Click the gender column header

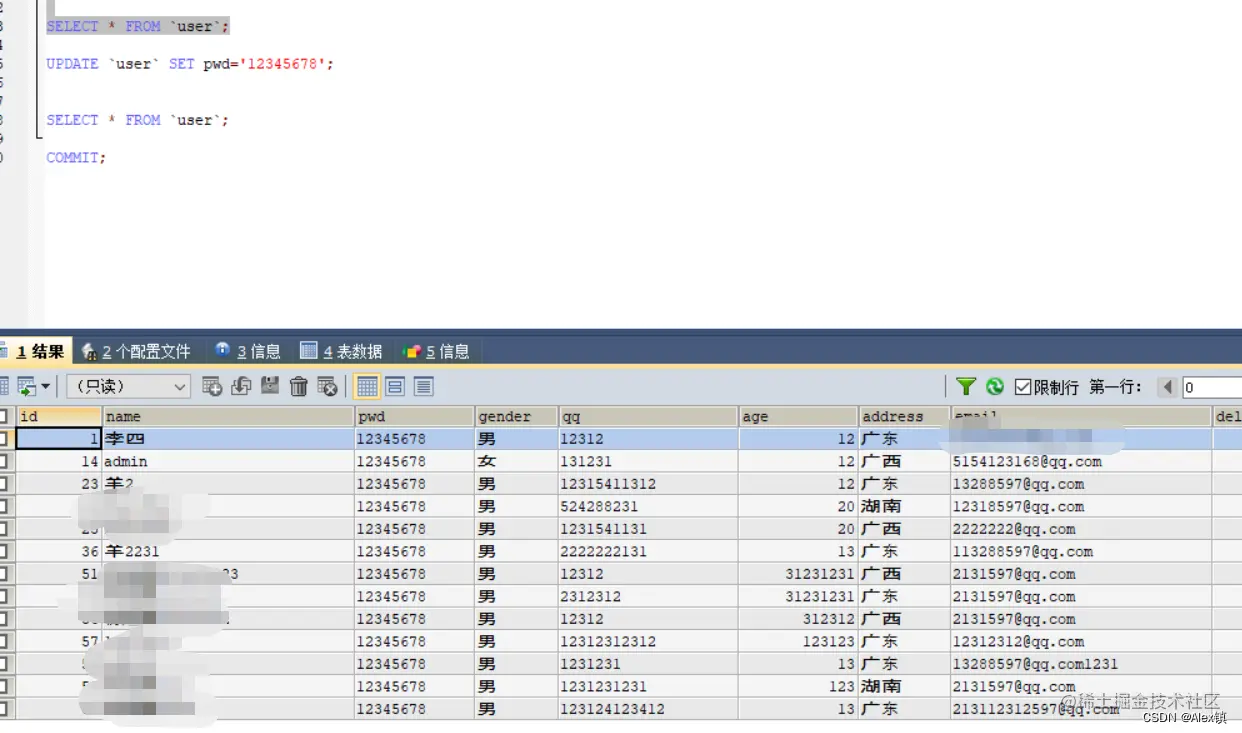pyautogui.click(x=516, y=416)
